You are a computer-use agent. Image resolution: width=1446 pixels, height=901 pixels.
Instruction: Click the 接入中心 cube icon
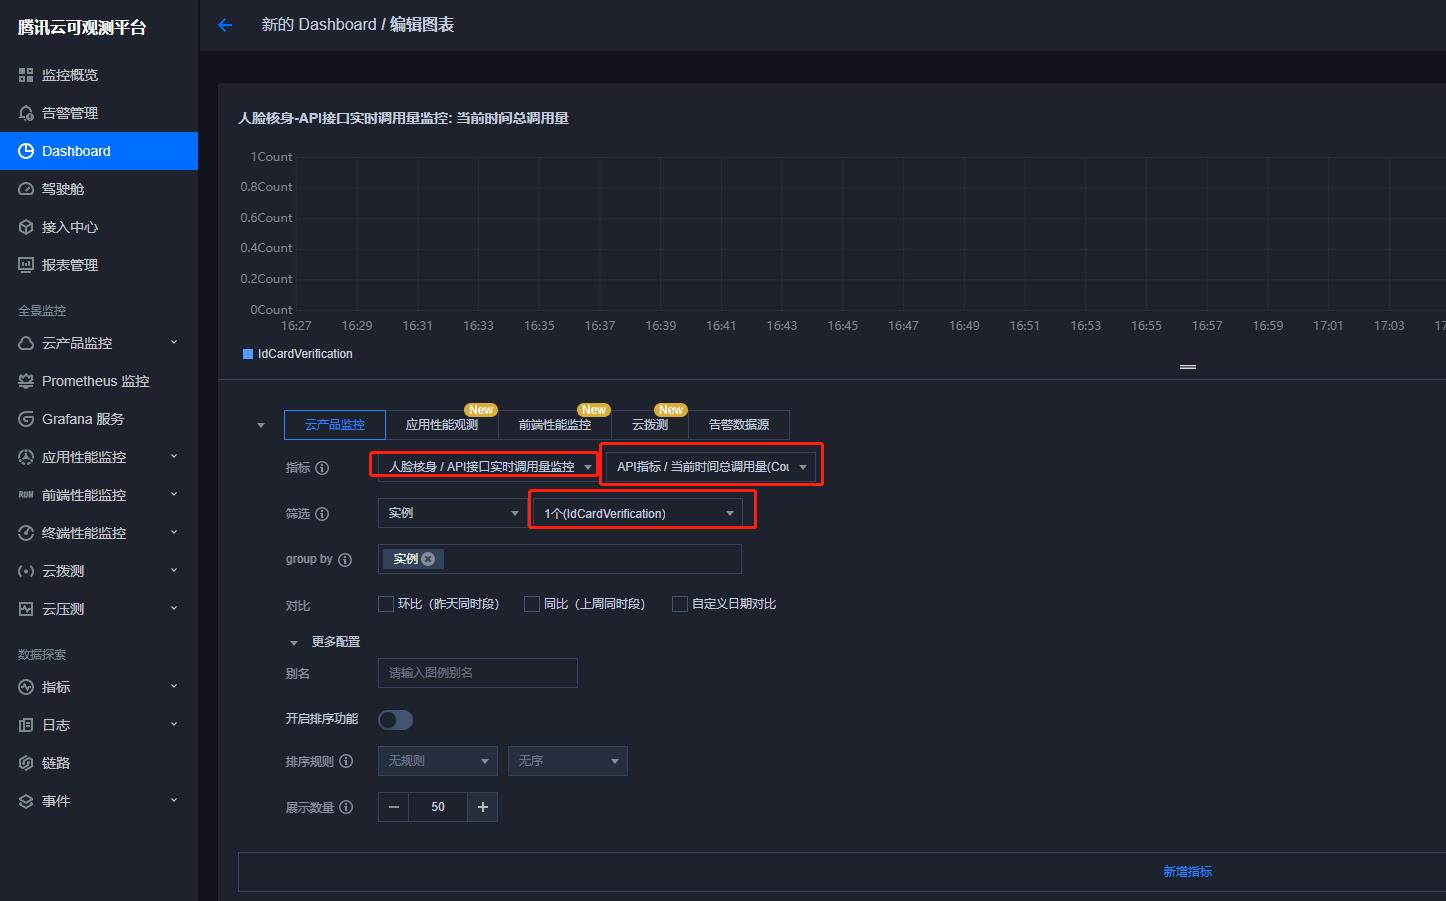(x=26, y=227)
